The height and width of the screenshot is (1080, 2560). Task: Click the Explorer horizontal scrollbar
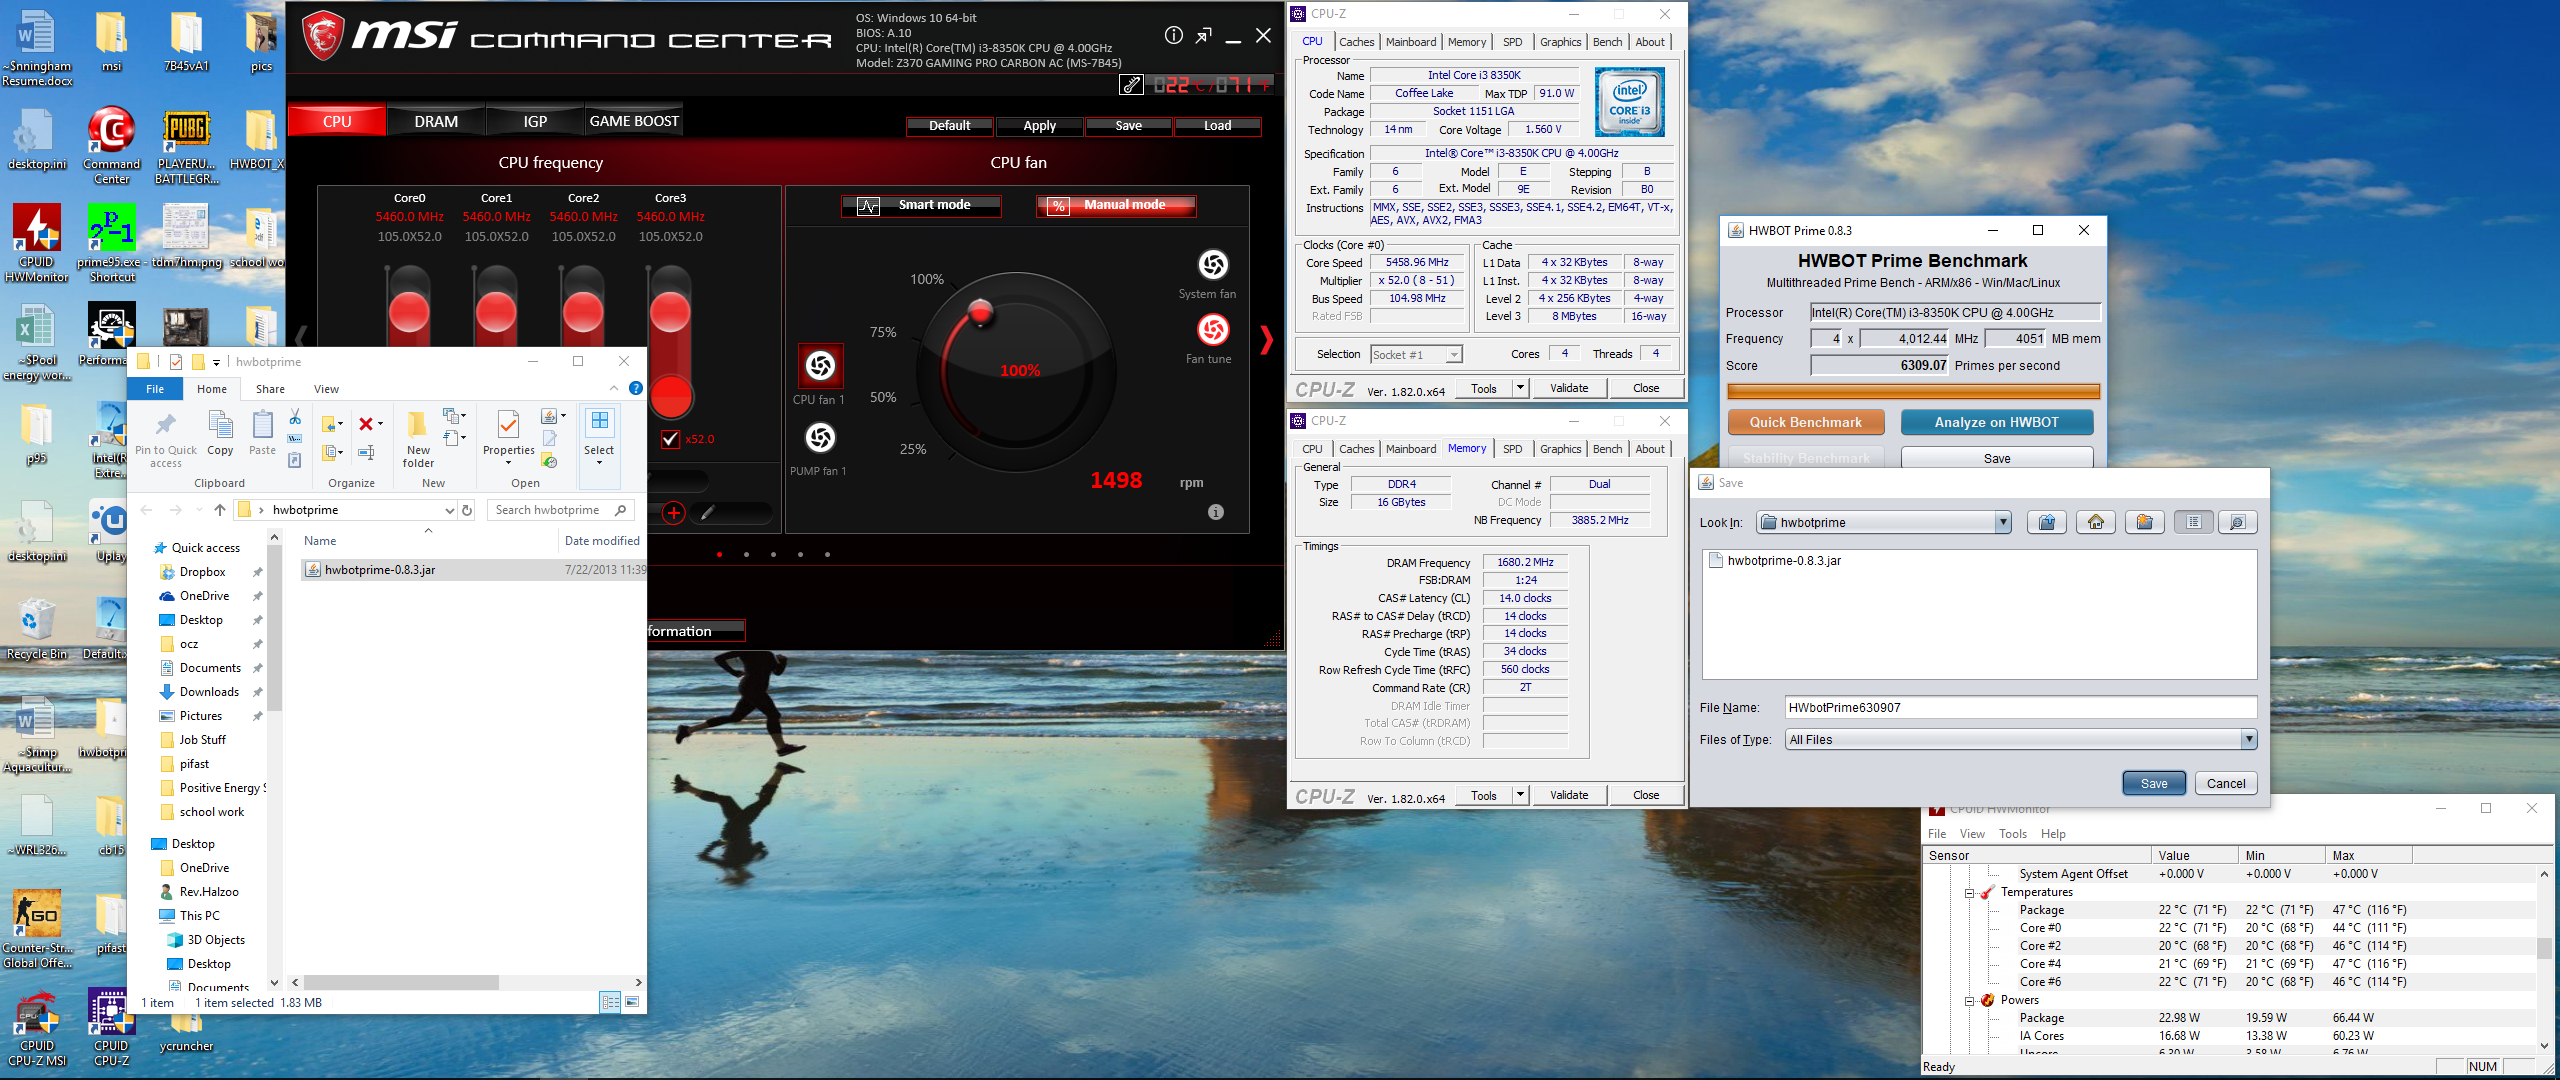401,983
